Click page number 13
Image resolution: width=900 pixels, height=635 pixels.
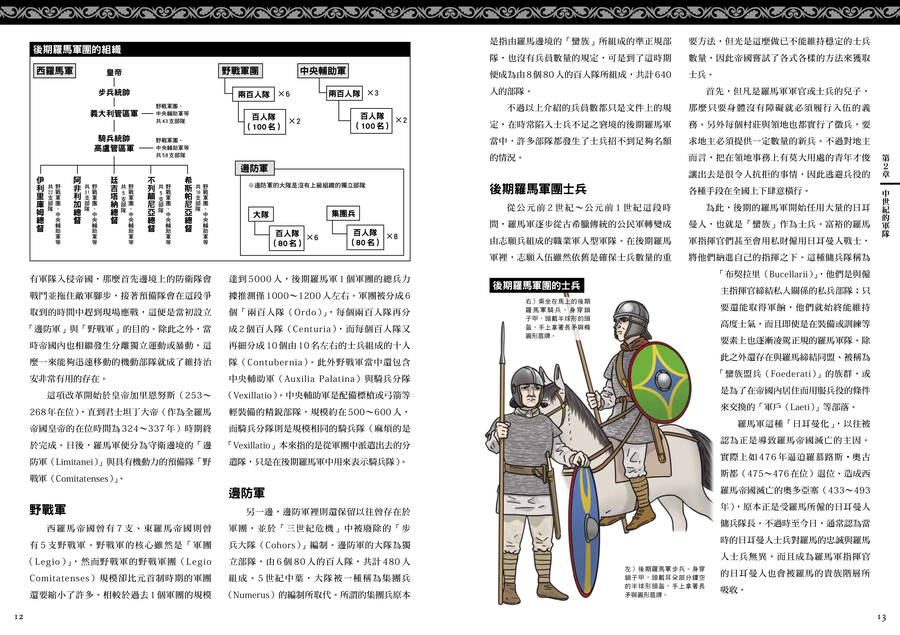click(882, 617)
